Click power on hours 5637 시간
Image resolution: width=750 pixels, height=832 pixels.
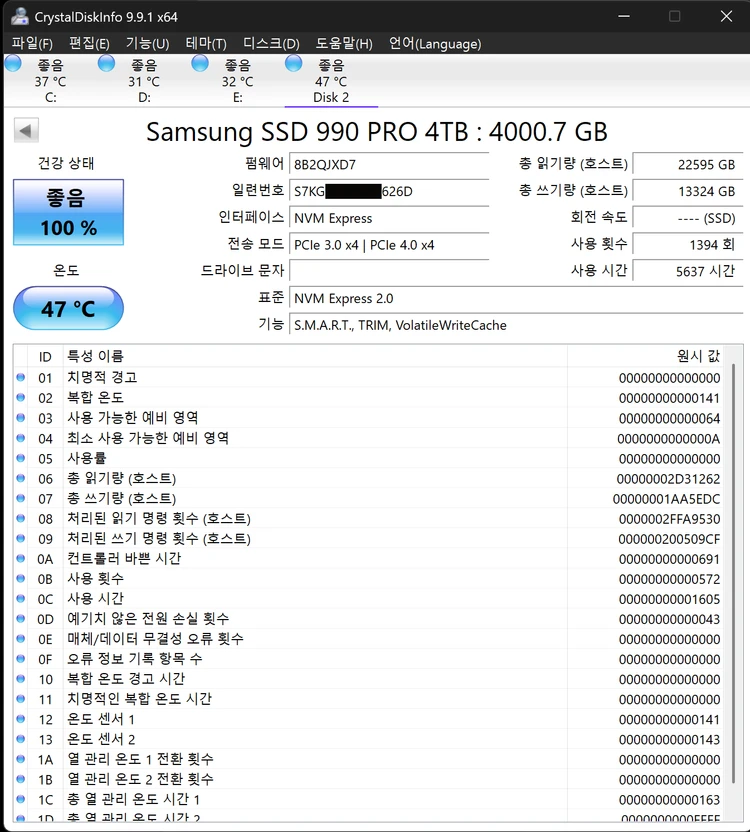pyautogui.click(x=688, y=271)
